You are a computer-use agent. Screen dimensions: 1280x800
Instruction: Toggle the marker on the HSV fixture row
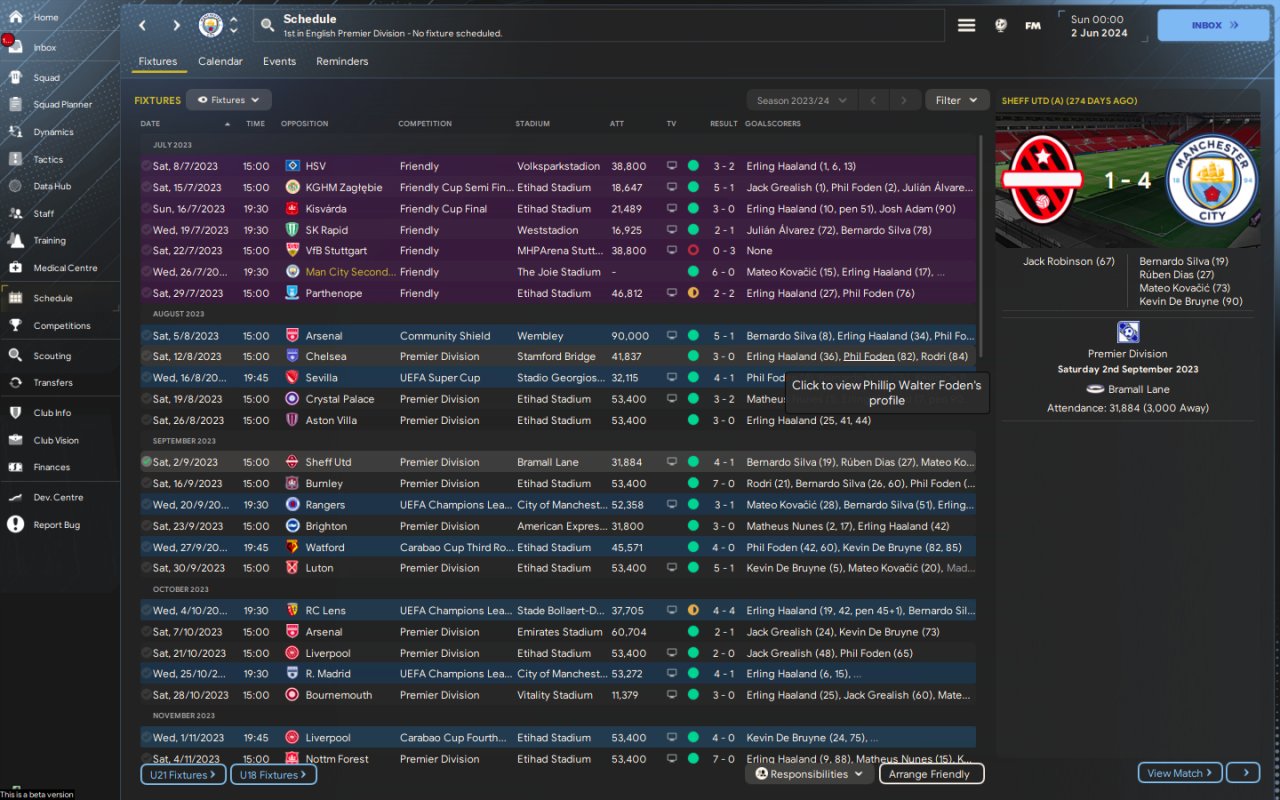pyautogui.click(x=146, y=166)
